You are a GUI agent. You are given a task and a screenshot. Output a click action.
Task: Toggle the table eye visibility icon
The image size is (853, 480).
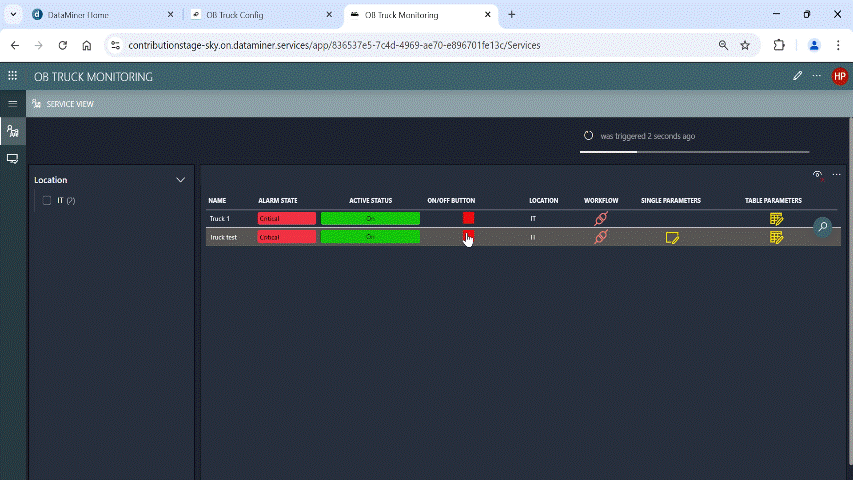pyautogui.click(x=818, y=175)
